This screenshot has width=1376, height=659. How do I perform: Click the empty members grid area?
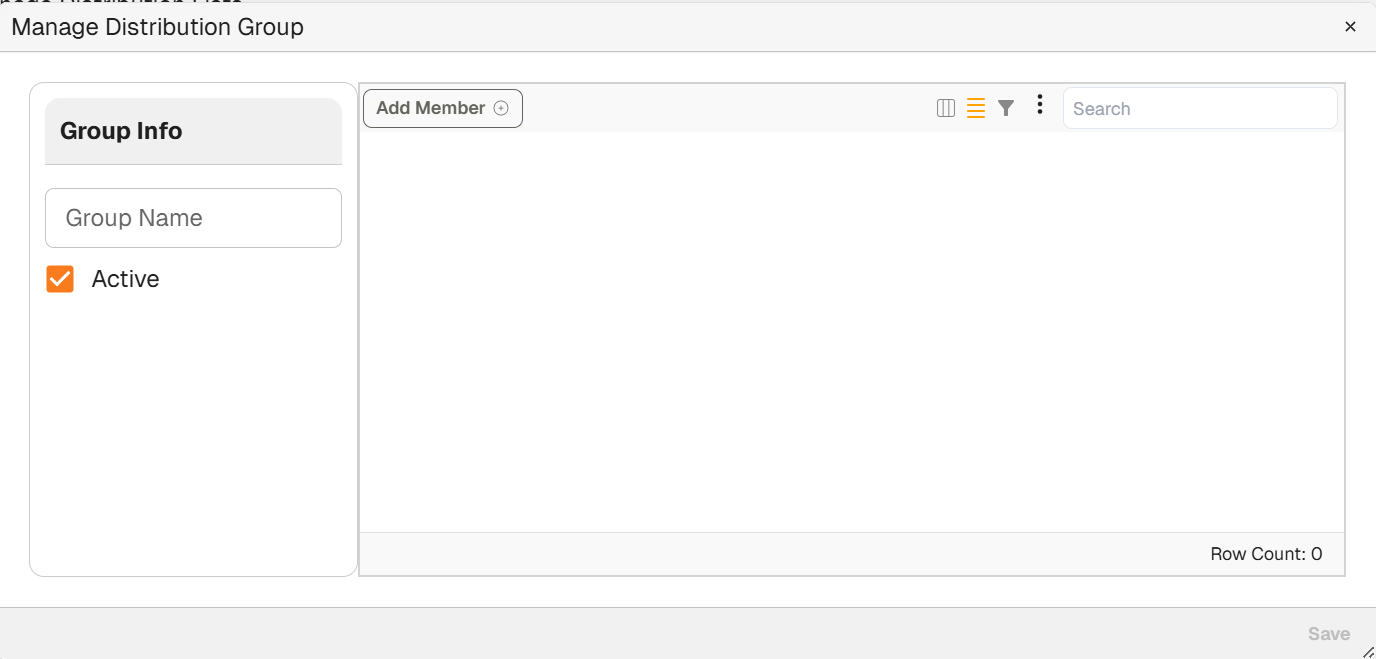point(850,330)
